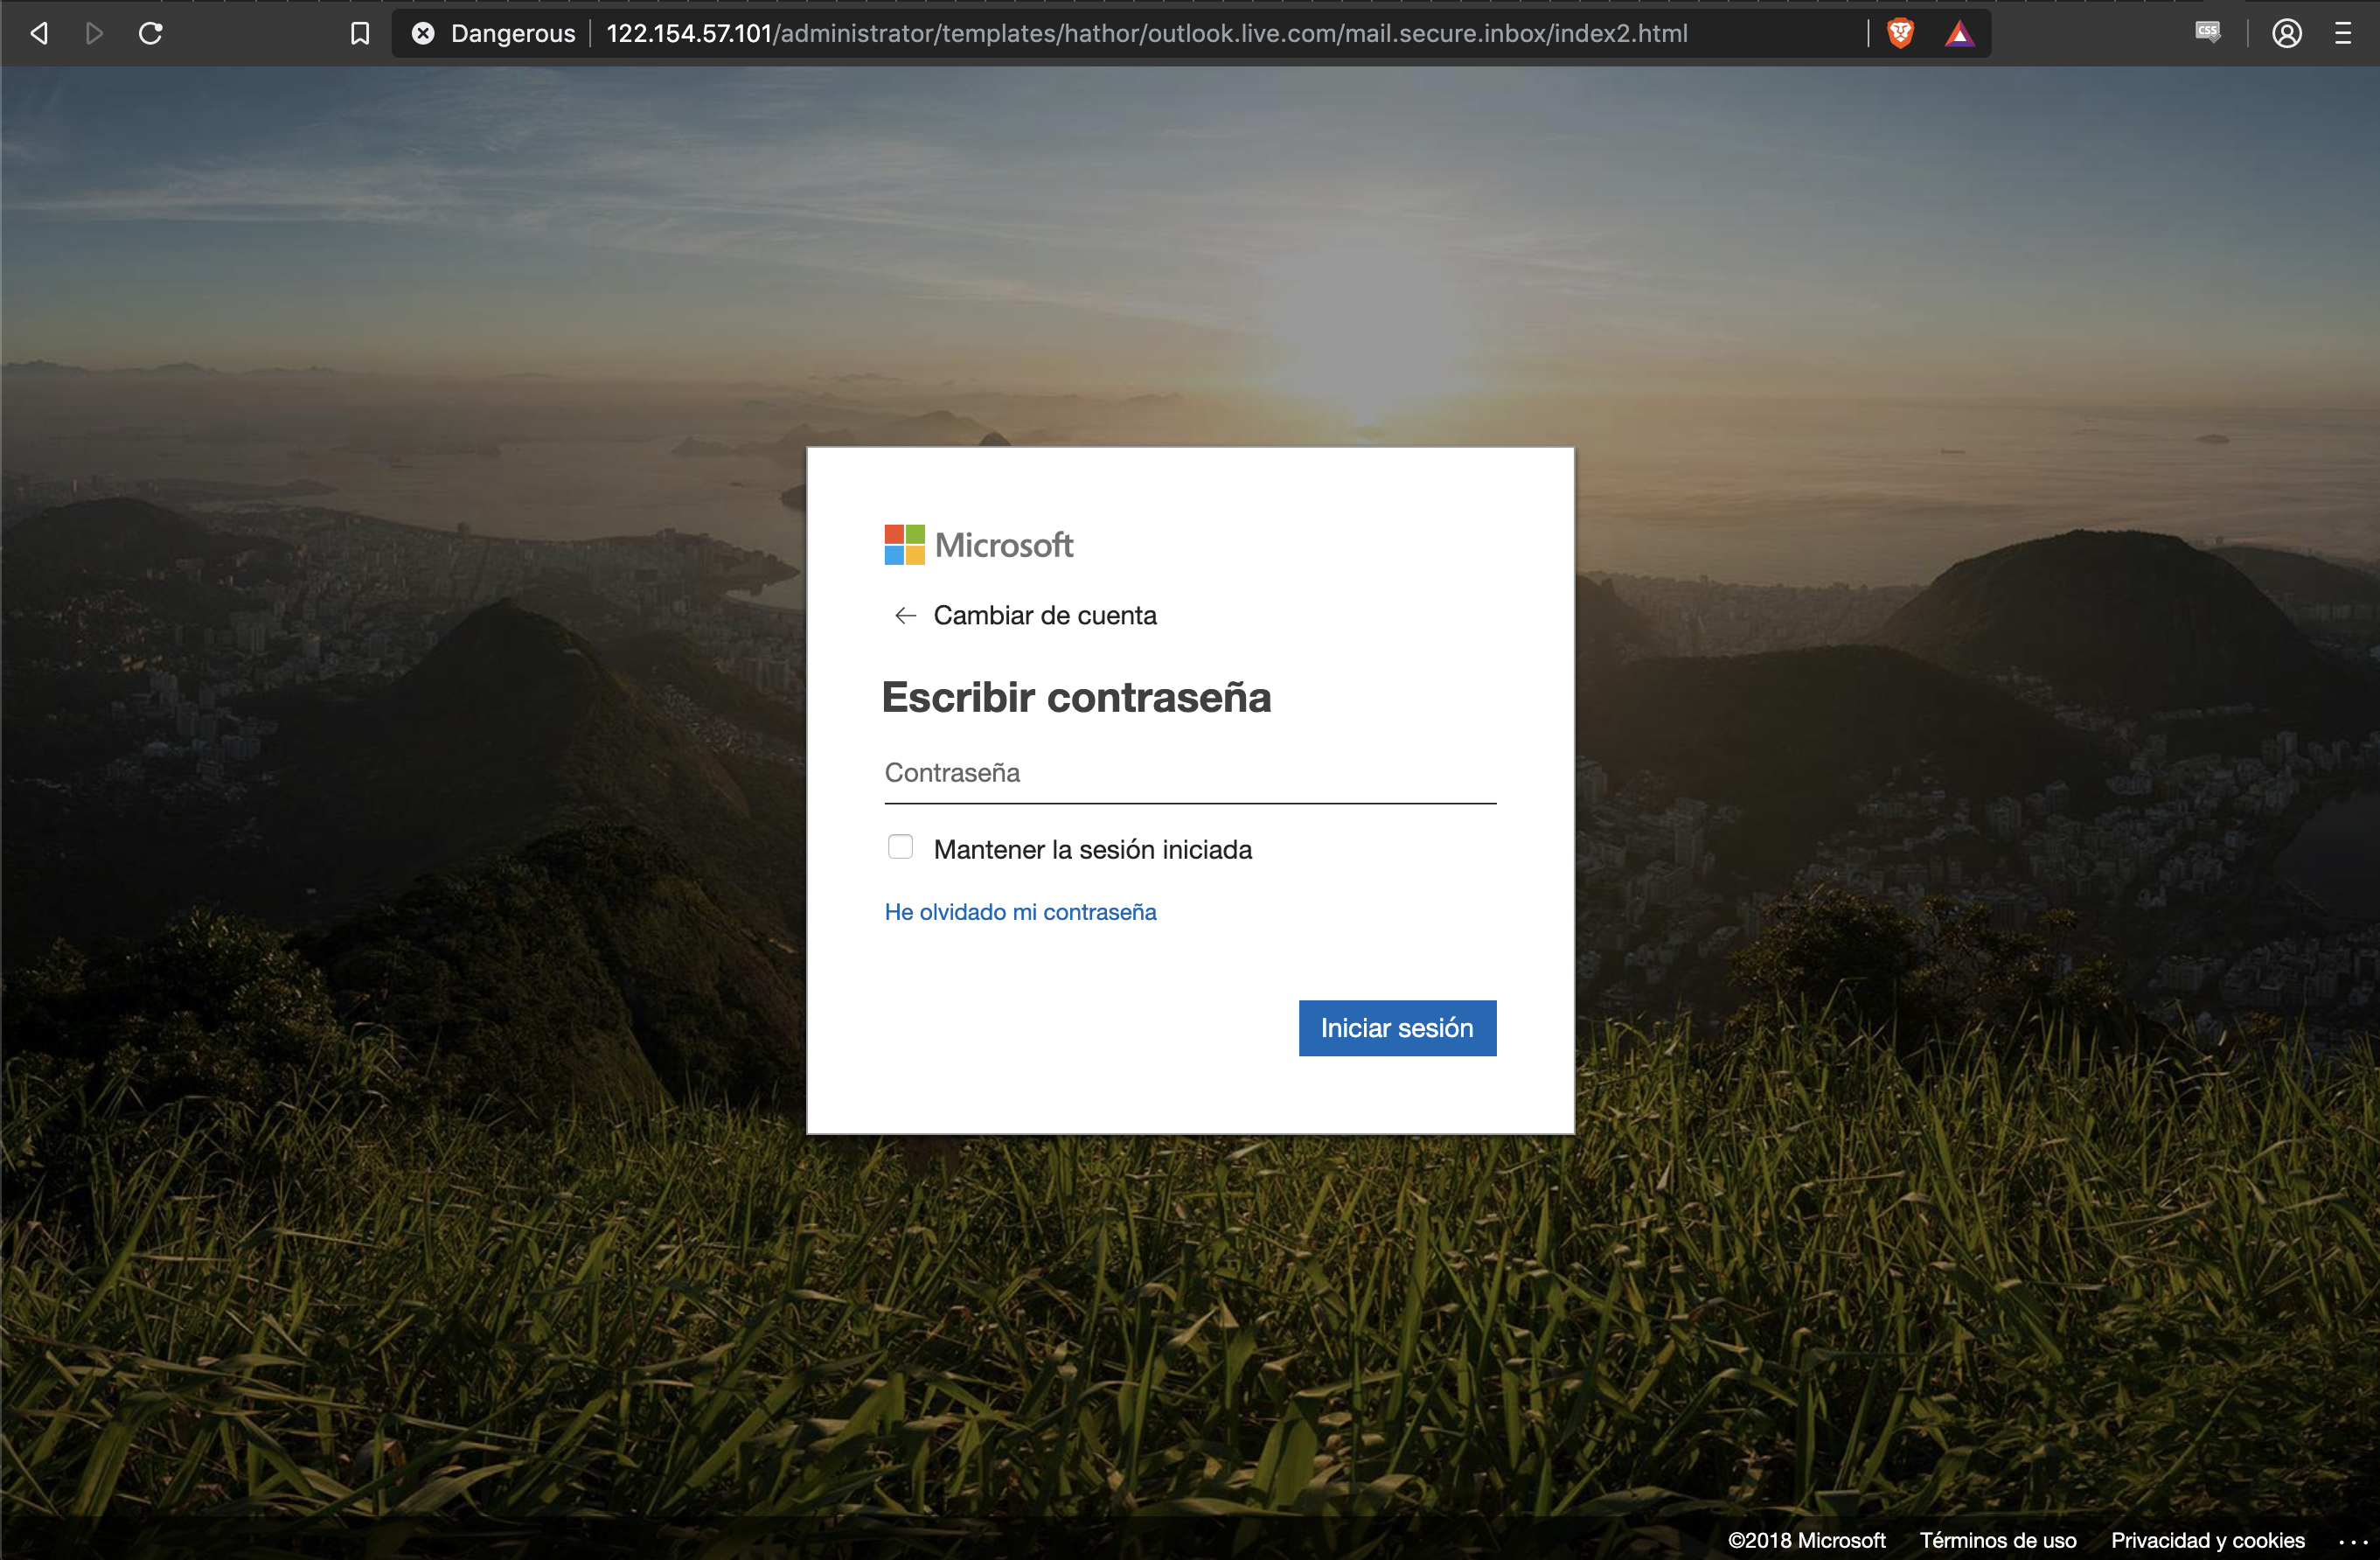Viewport: 2380px width, 1560px height.
Task: Click the Dangerous site warning indicator
Action: 494,33
